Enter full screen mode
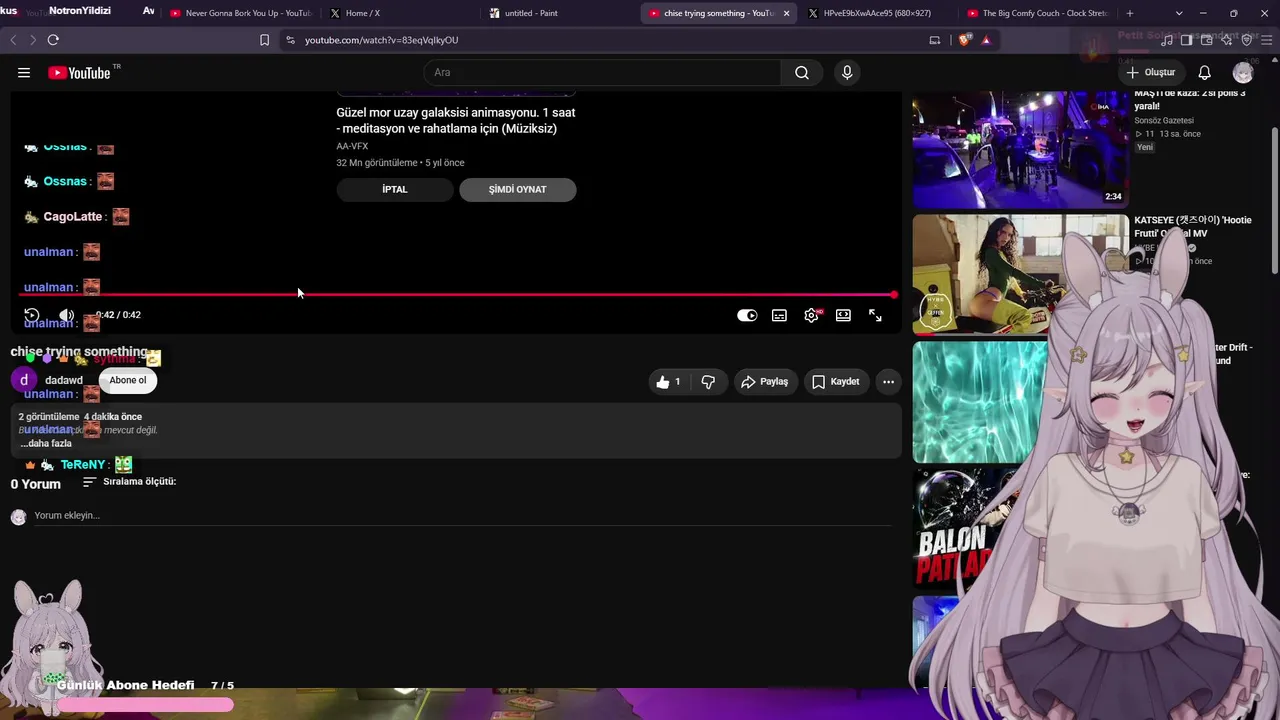 875,315
